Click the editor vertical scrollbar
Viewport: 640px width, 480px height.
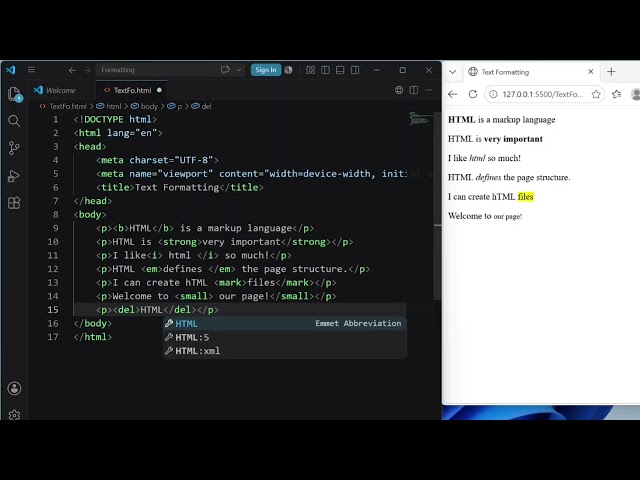[437, 204]
